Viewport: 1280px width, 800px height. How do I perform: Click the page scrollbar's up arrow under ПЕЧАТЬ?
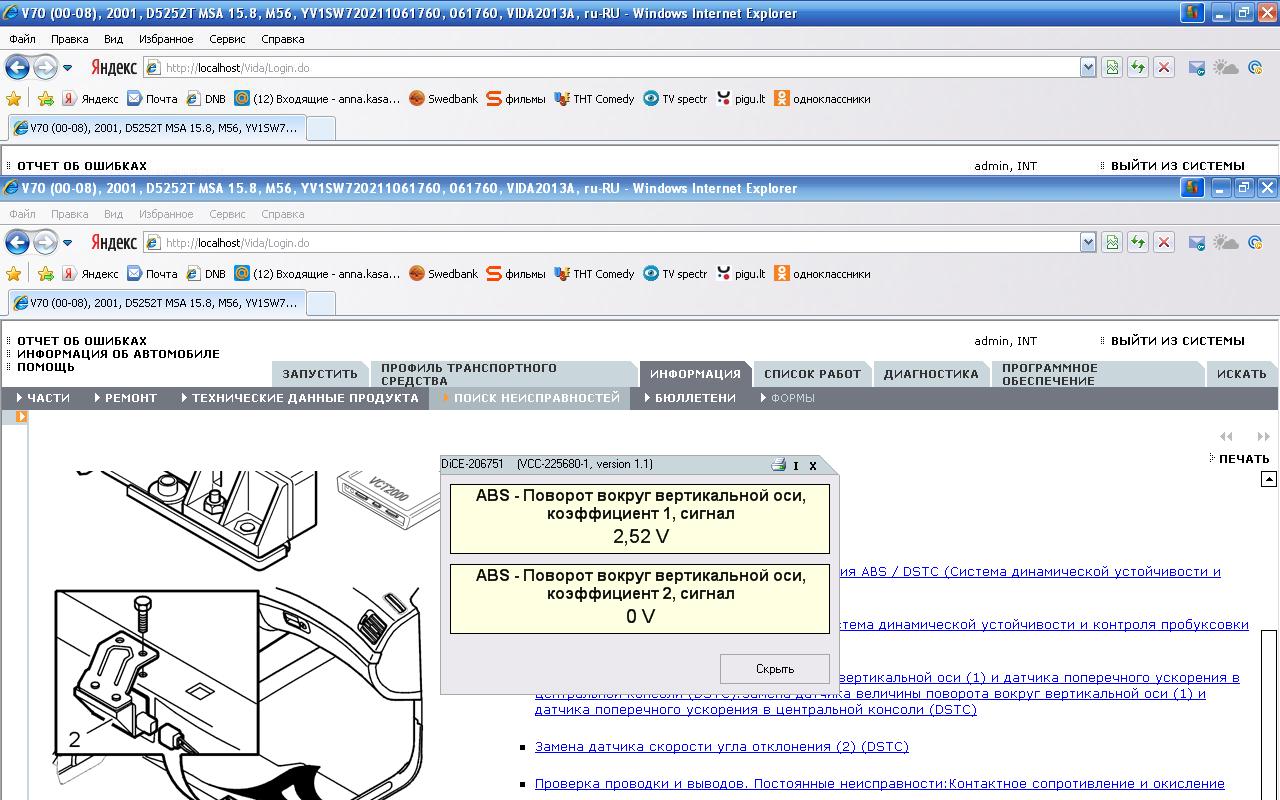[1269, 480]
